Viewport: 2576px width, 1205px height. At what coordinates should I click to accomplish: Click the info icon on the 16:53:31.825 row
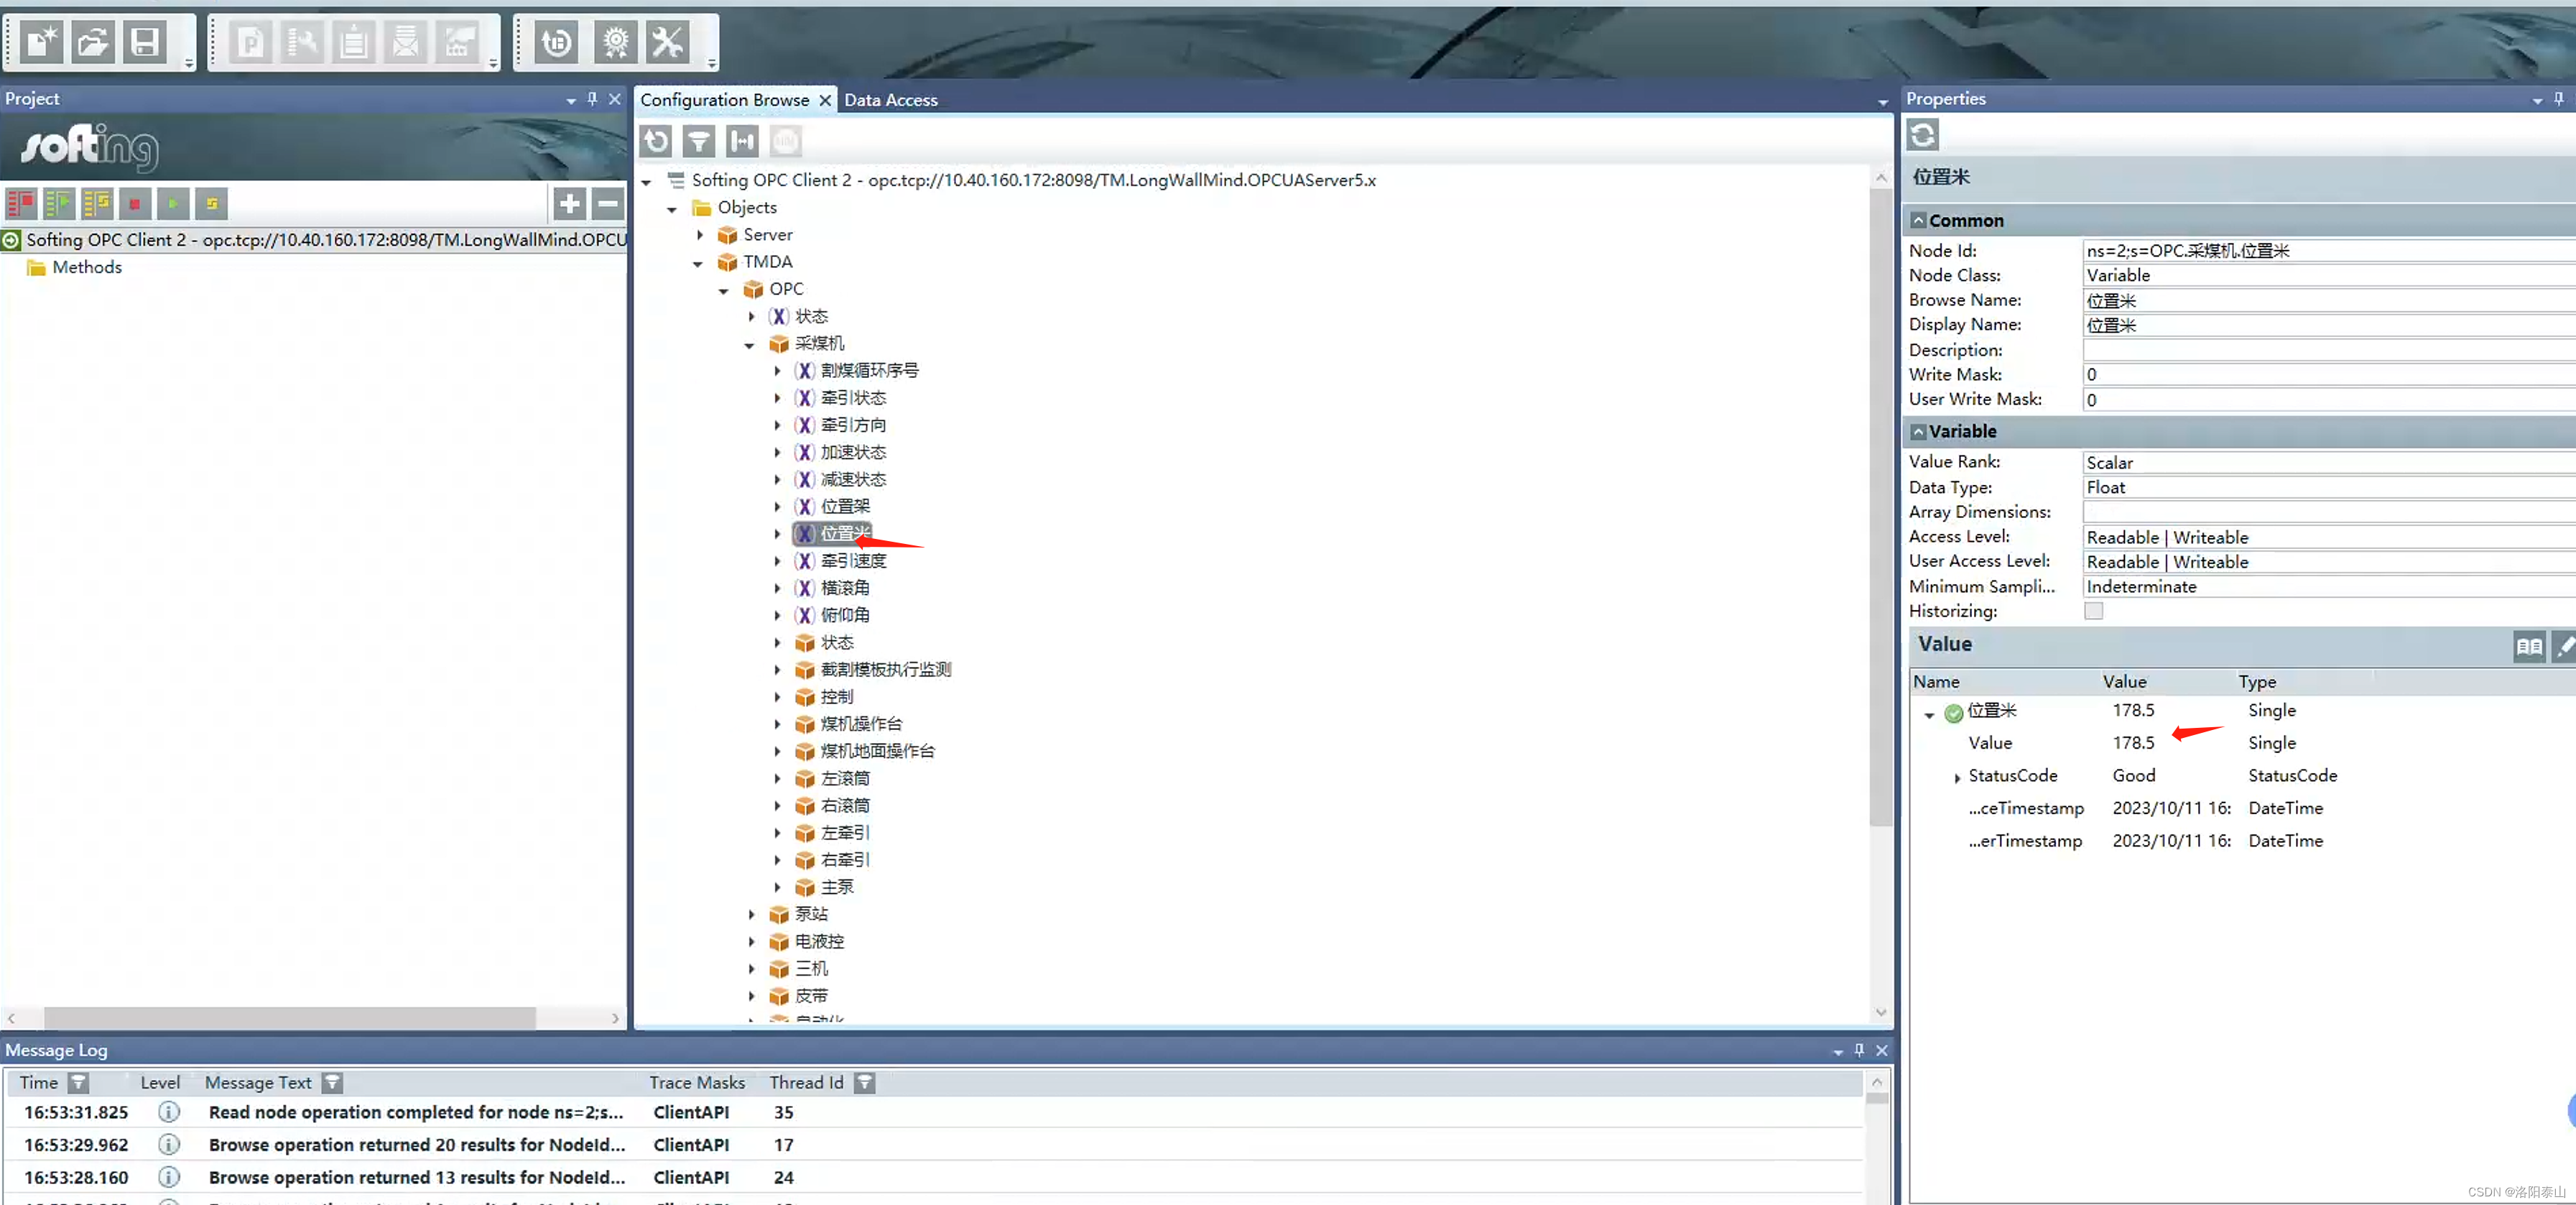pos(169,1112)
